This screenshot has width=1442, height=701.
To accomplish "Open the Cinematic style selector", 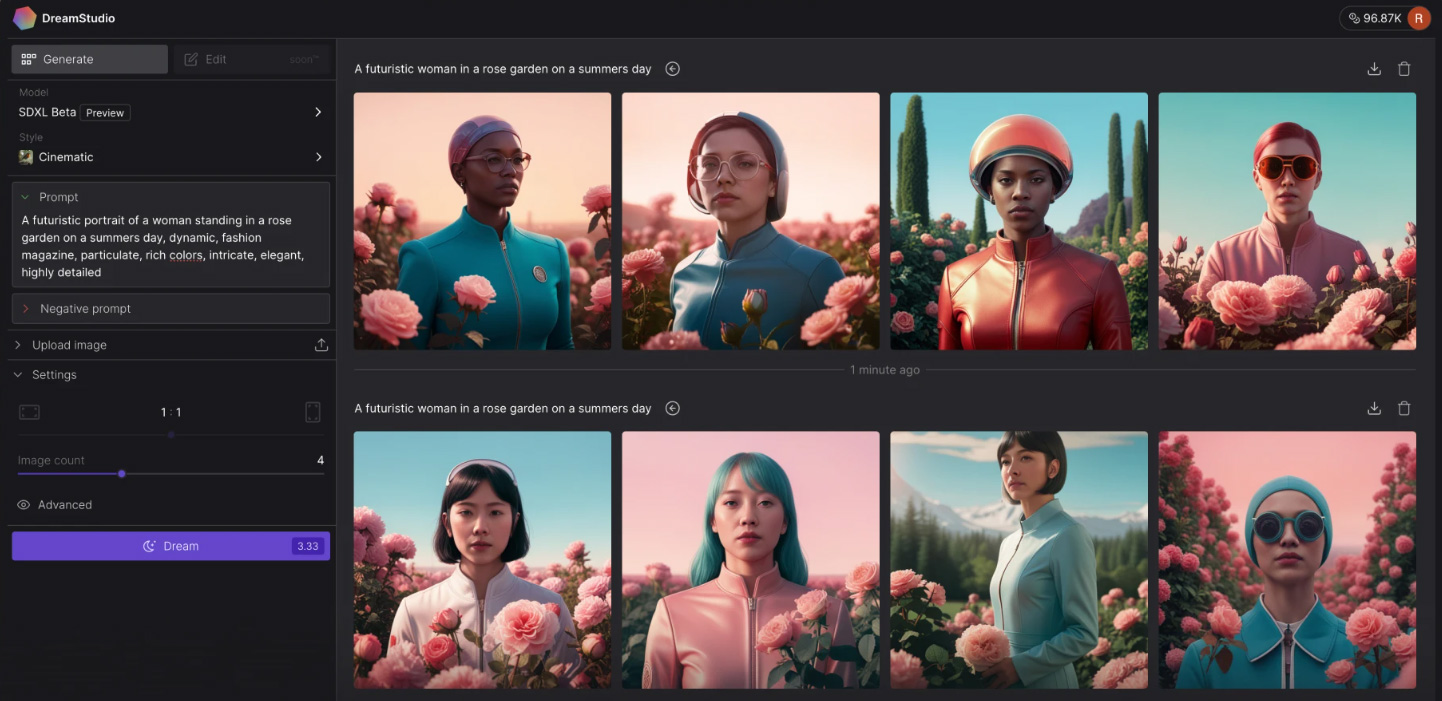I will (171, 157).
